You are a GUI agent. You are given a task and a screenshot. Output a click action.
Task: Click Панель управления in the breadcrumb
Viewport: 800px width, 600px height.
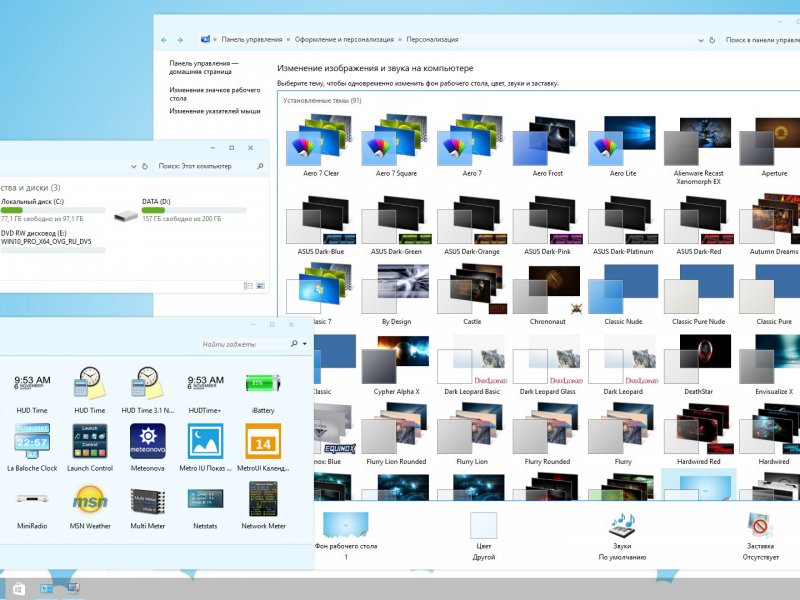pos(252,39)
